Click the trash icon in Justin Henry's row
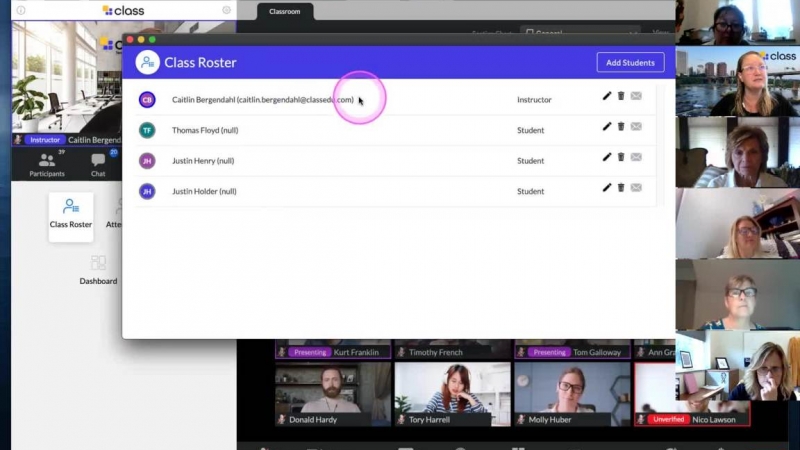The image size is (800, 450). 621,157
